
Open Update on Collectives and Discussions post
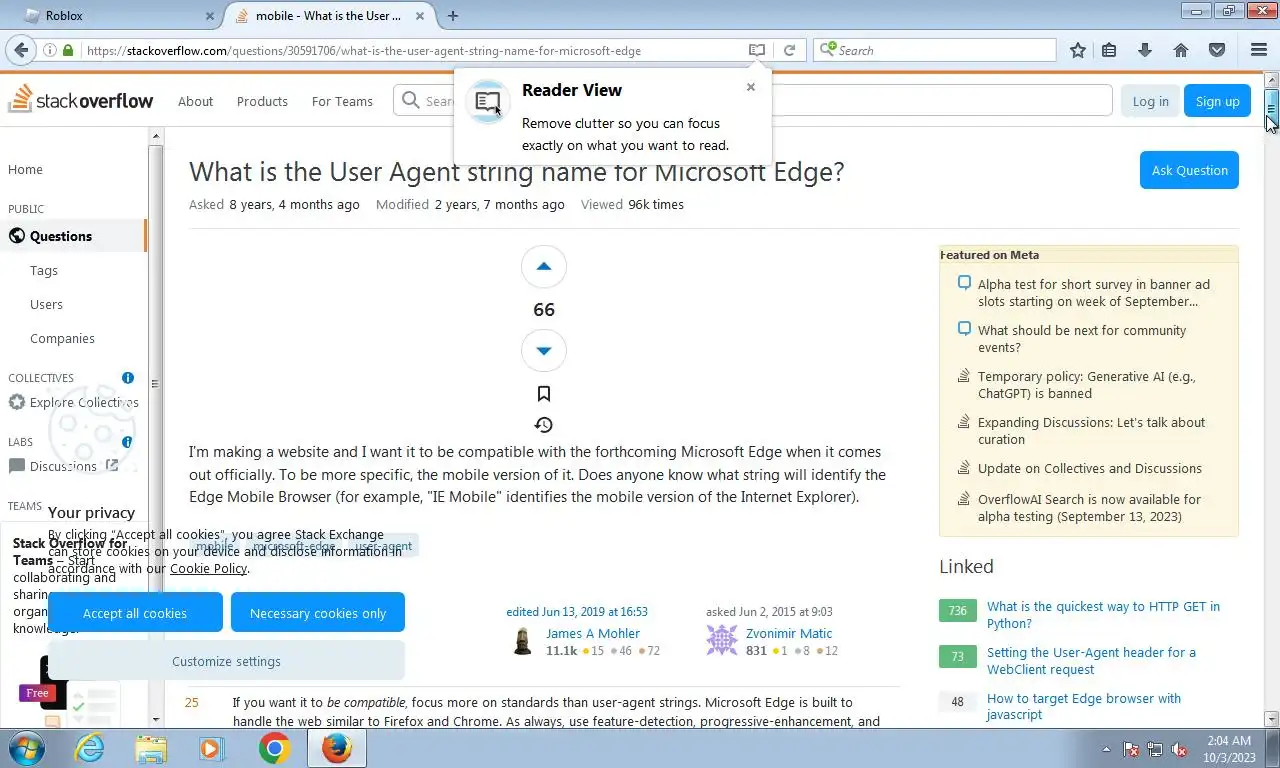point(1090,468)
